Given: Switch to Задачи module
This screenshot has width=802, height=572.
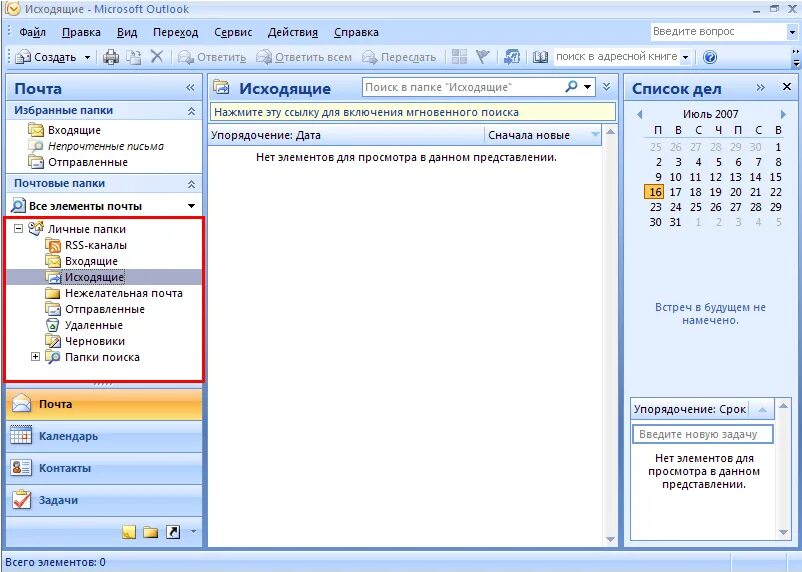Looking at the screenshot, I should (104, 500).
